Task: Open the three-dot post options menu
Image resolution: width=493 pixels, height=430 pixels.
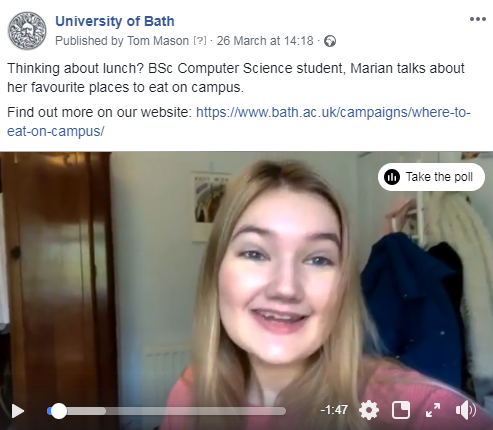Action: (x=478, y=19)
